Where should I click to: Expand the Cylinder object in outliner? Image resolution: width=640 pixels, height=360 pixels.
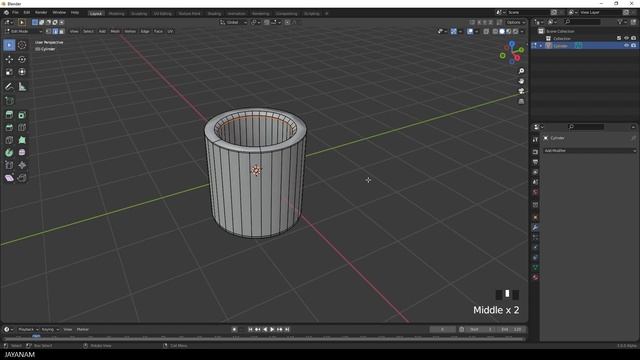(x=541, y=46)
